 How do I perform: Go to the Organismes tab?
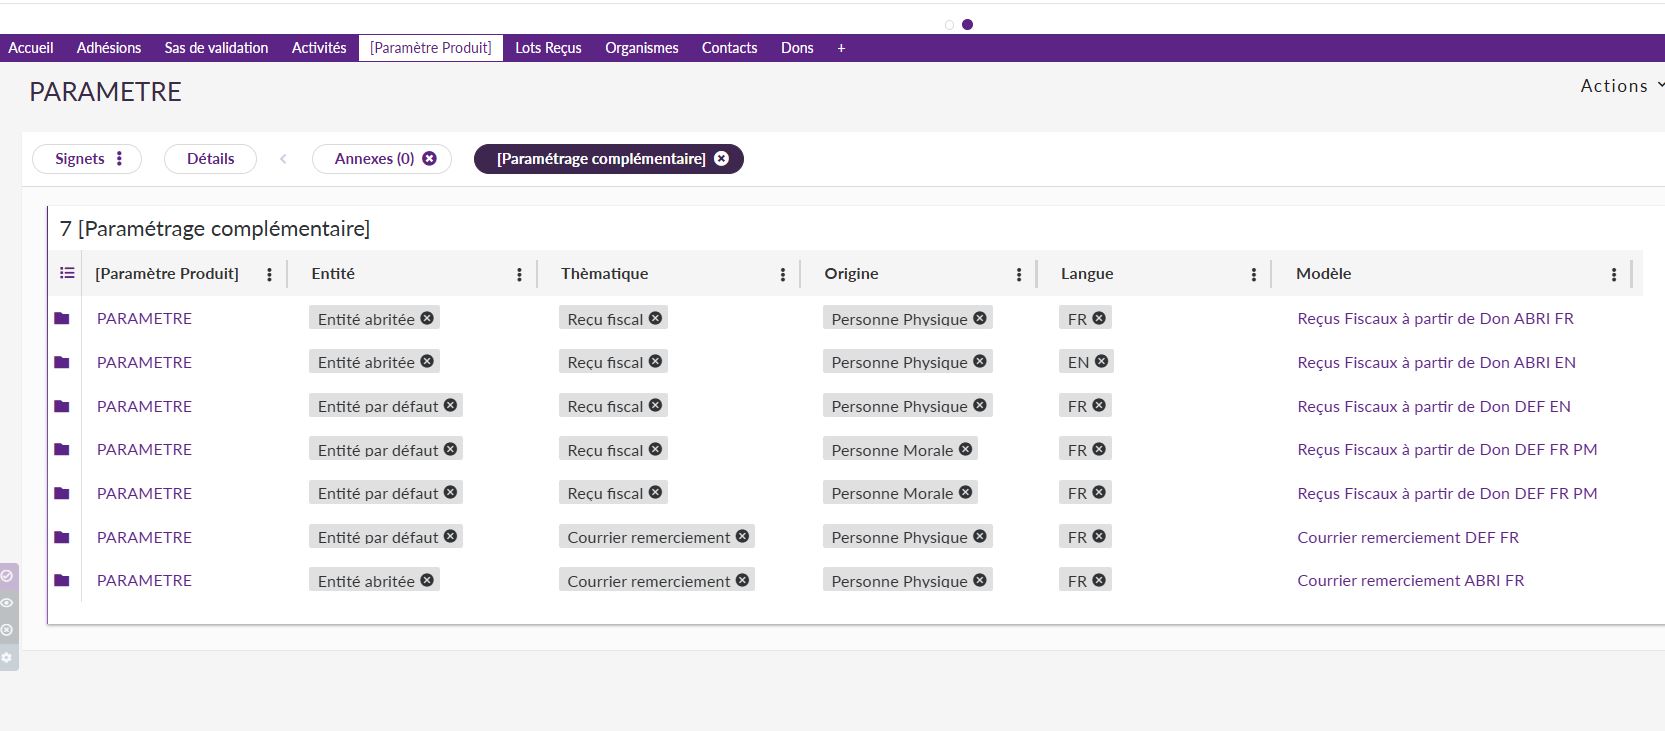tap(641, 48)
